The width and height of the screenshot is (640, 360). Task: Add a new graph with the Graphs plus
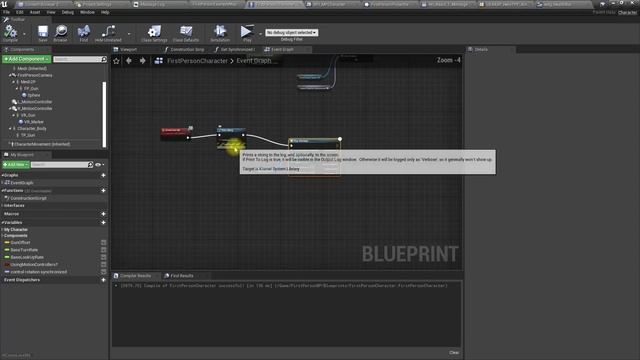[x=103, y=175]
